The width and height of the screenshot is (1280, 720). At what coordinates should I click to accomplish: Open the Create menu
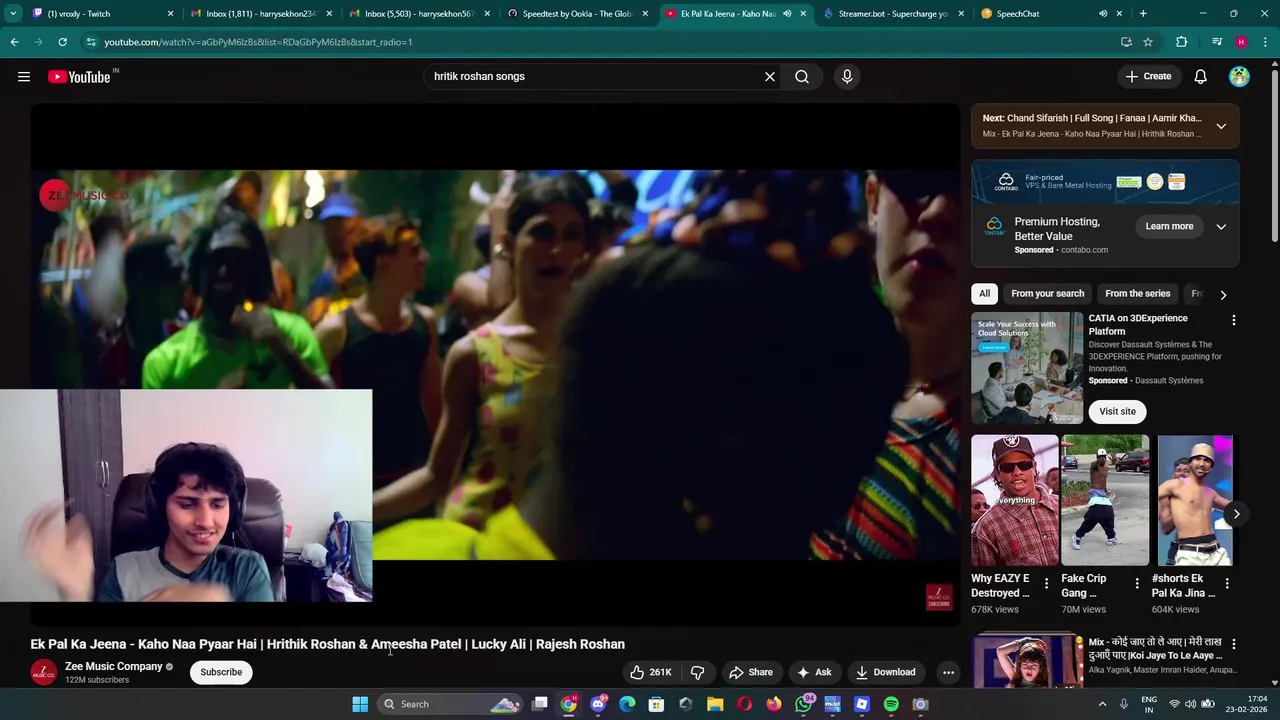1148,76
